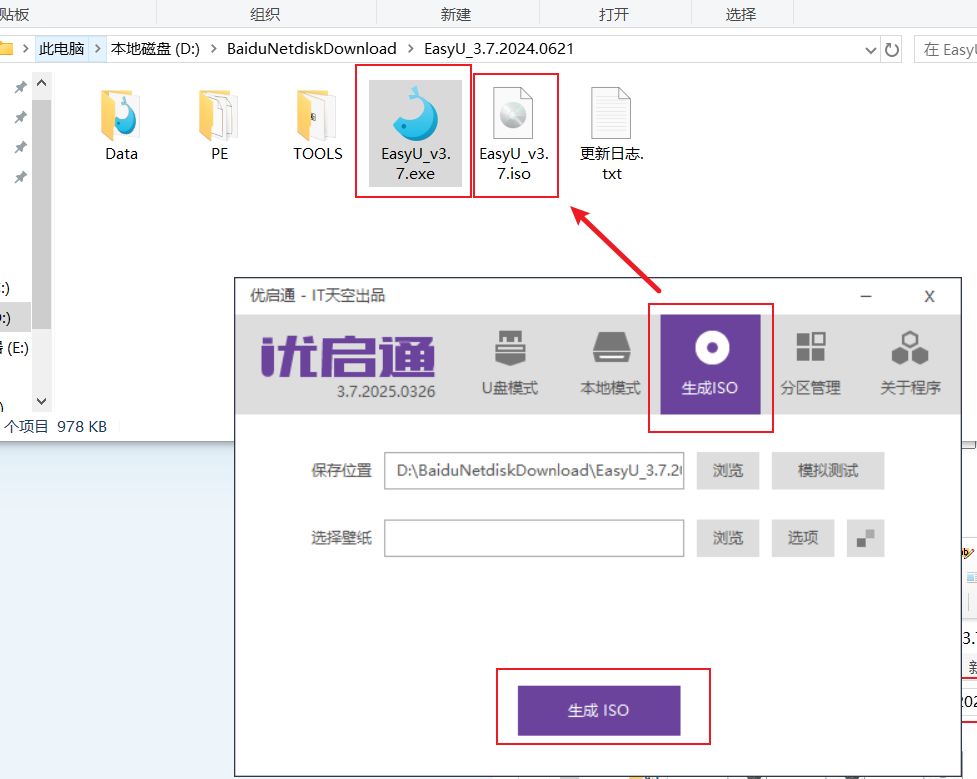Click the navigation pane scroll down arrow
Screen dimensions: 977x779
42,401
